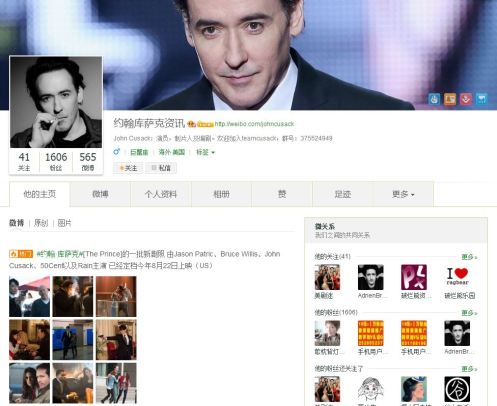497x406 pixels.
Task: Open the 个人资料 tab
Action: point(161,194)
